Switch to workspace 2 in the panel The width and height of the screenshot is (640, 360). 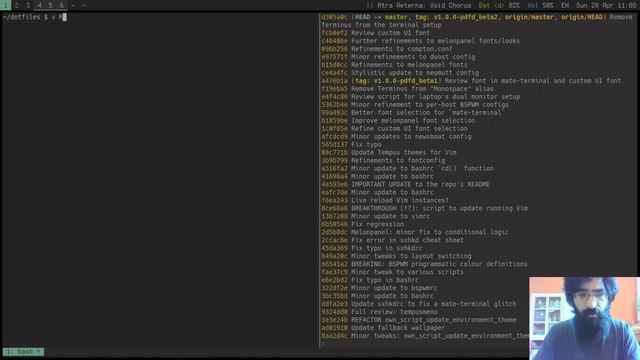coord(17,5)
